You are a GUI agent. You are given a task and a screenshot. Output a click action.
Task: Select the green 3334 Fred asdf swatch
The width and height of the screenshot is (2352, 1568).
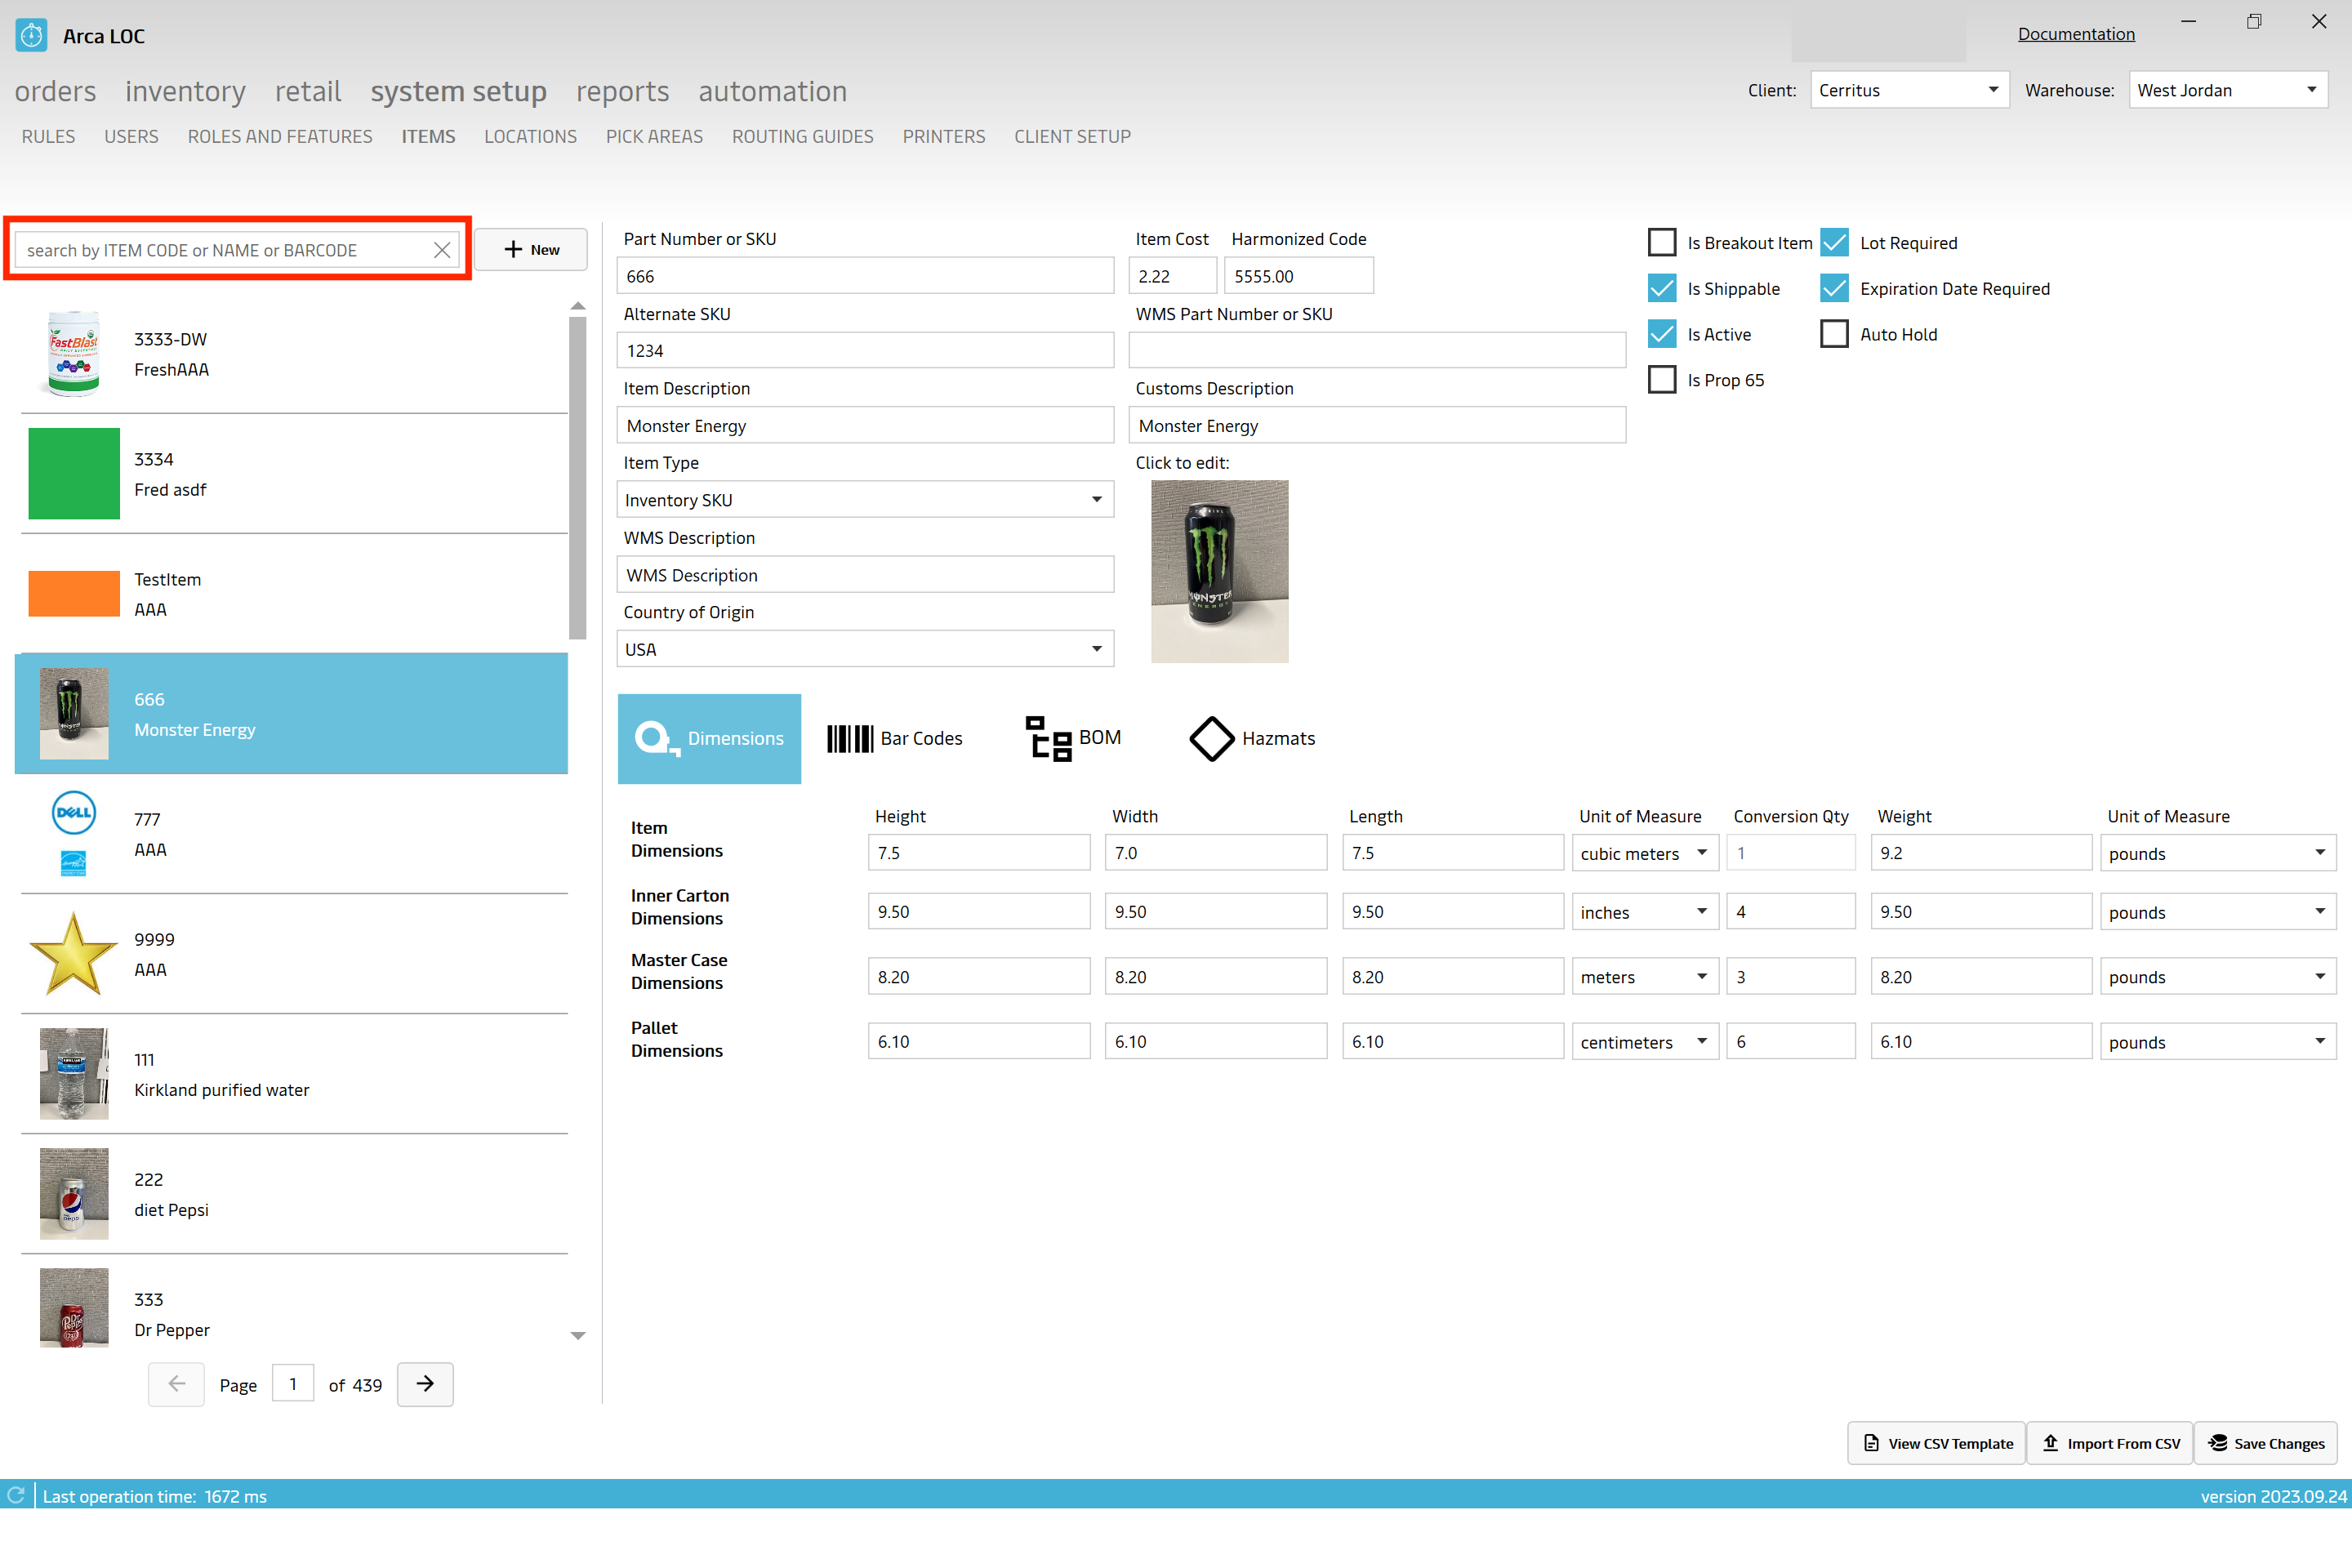pos(74,474)
